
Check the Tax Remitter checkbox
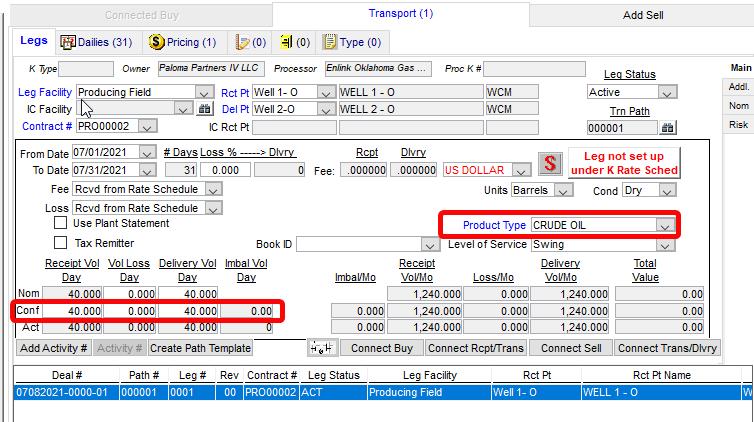[x=61, y=243]
